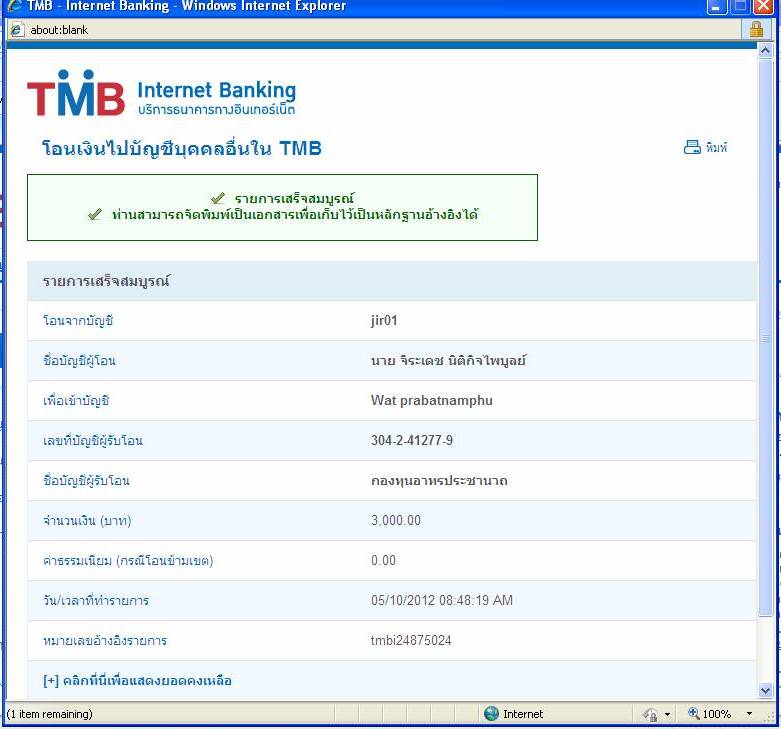Click the protected mode security icon in status bar
Viewport: 781px width, 729px height.
pyautogui.click(x=649, y=714)
